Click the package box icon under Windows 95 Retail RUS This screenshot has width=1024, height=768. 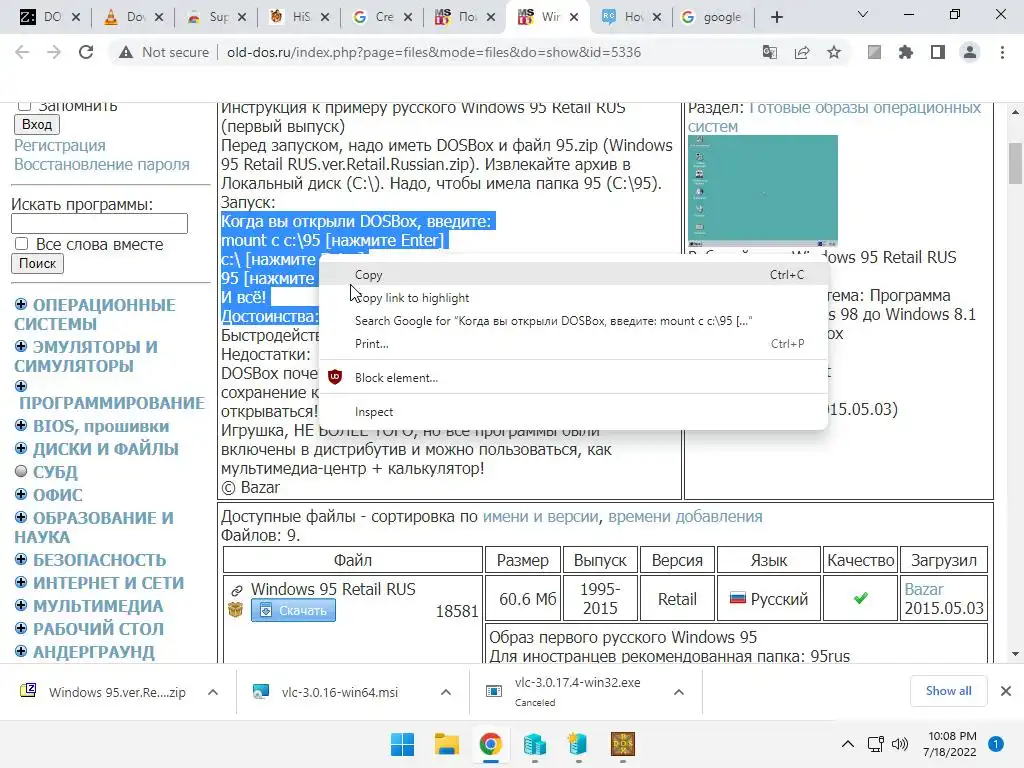point(235,610)
